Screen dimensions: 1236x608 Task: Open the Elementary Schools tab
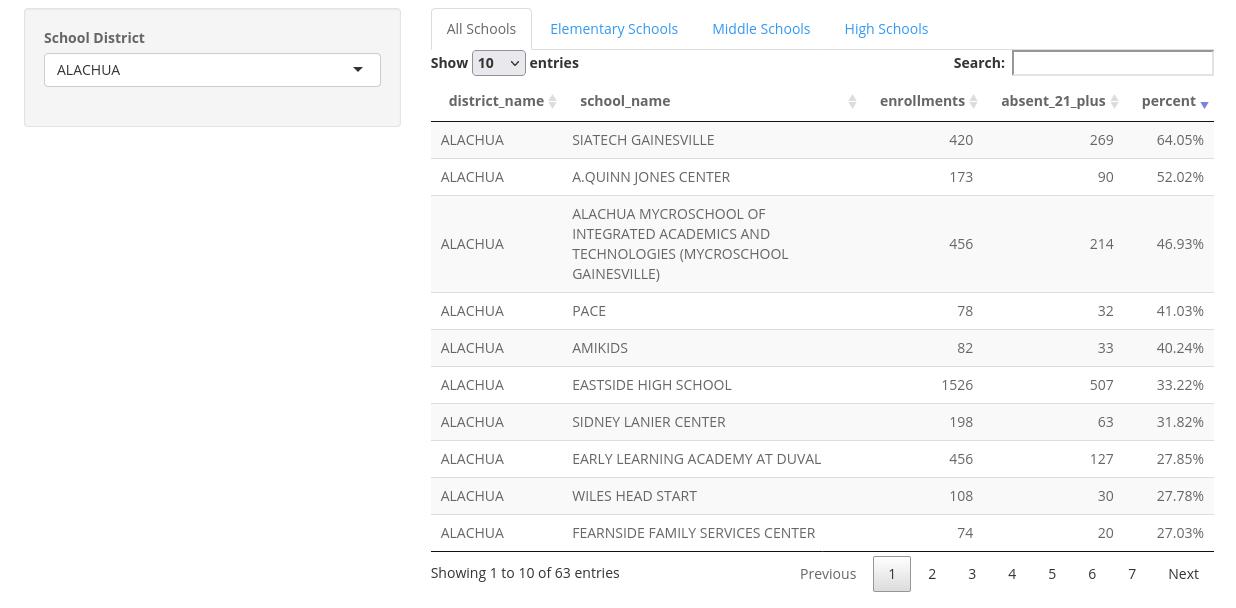[614, 29]
